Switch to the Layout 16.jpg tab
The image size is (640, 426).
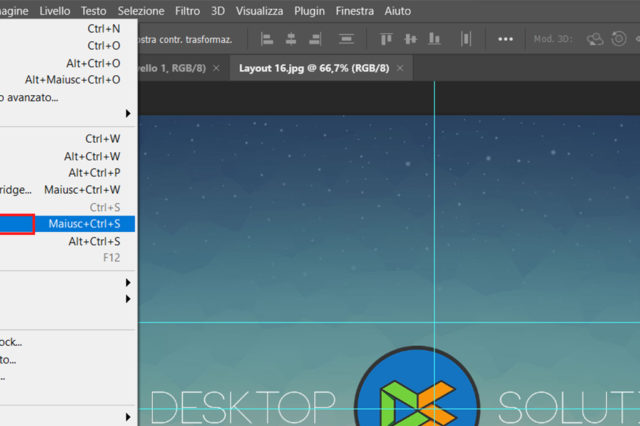coord(310,68)
